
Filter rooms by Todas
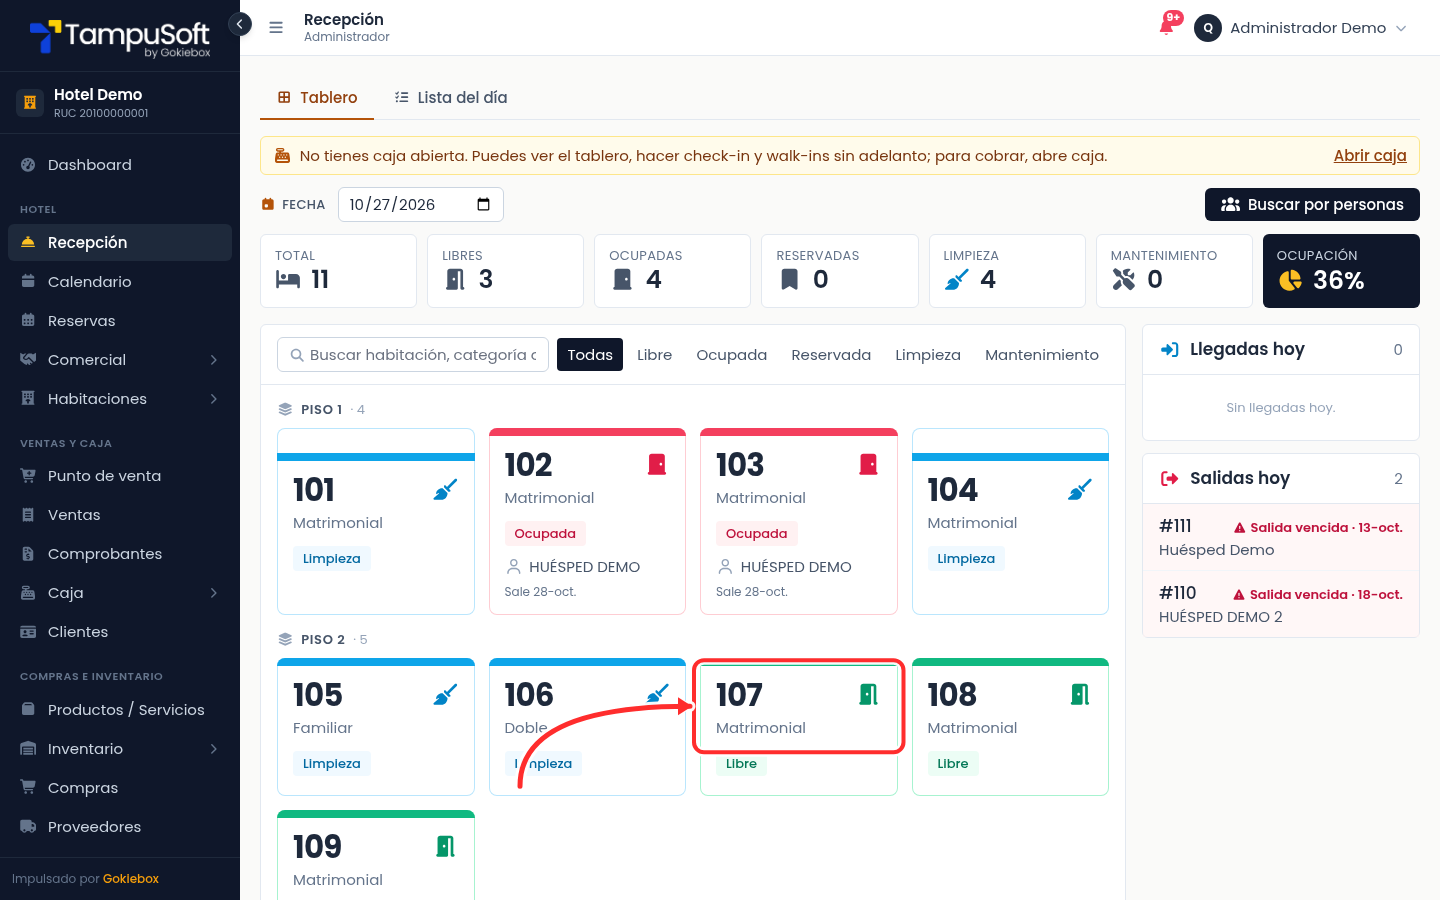(590, 355)
